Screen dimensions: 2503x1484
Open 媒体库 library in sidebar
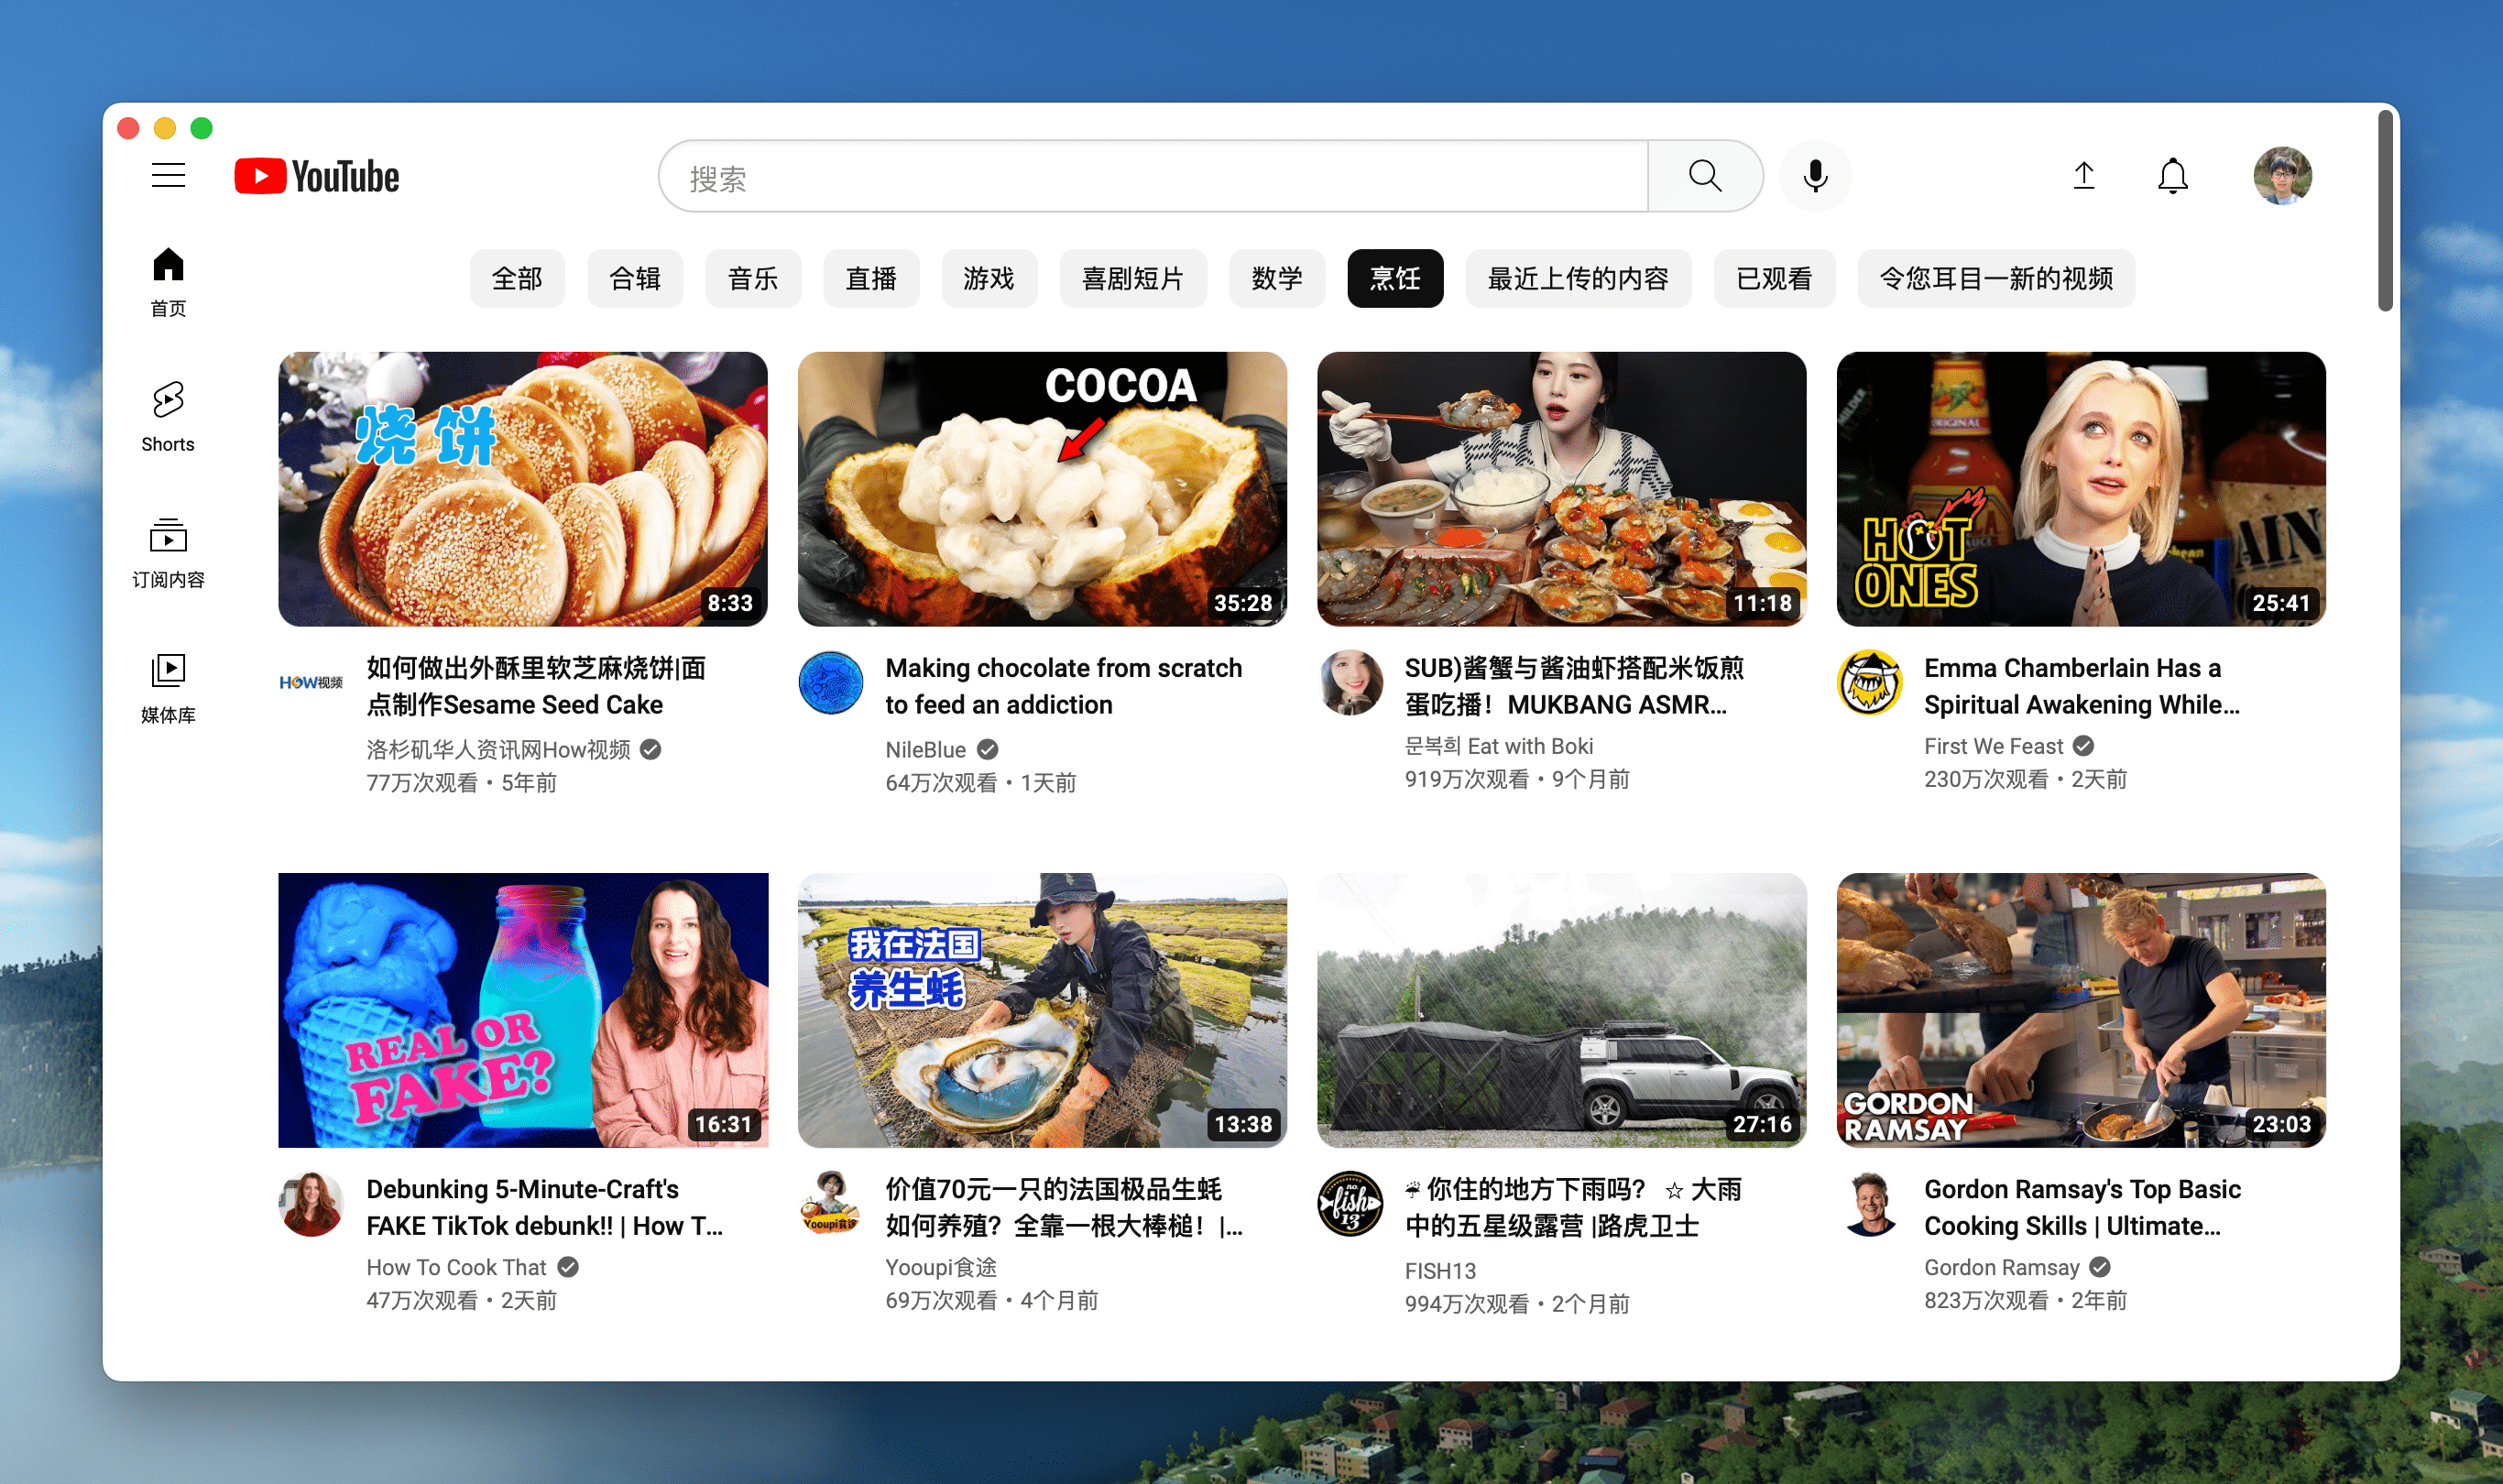pyautogui.click(x=168, y=688)
